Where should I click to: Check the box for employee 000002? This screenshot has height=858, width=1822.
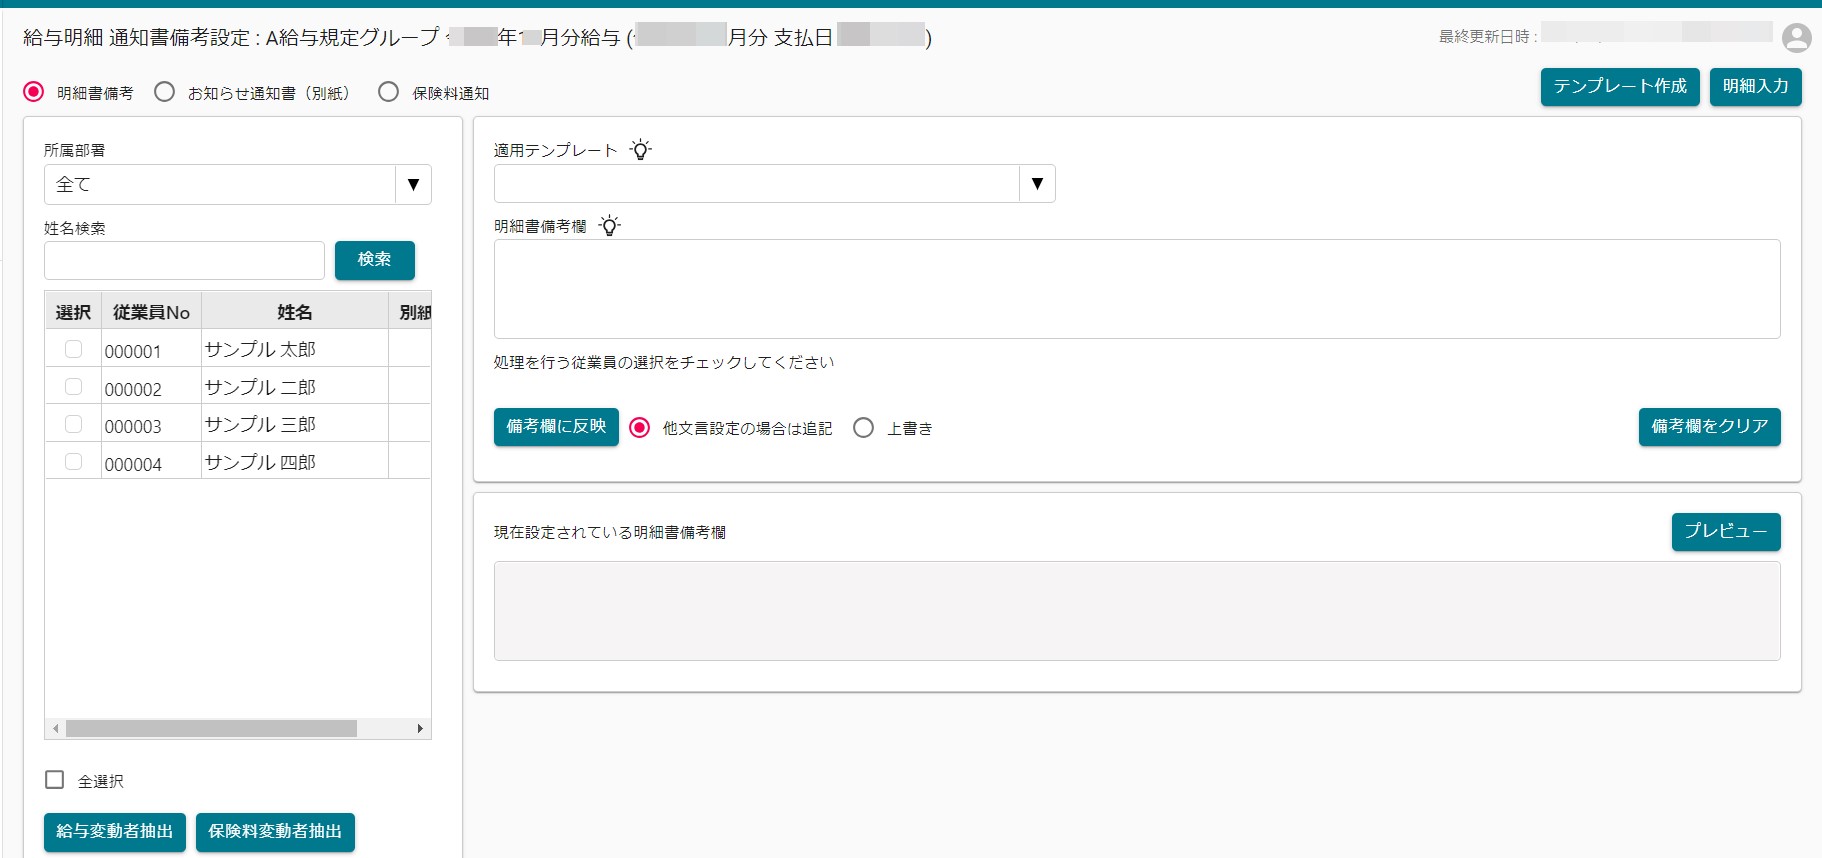73,386
